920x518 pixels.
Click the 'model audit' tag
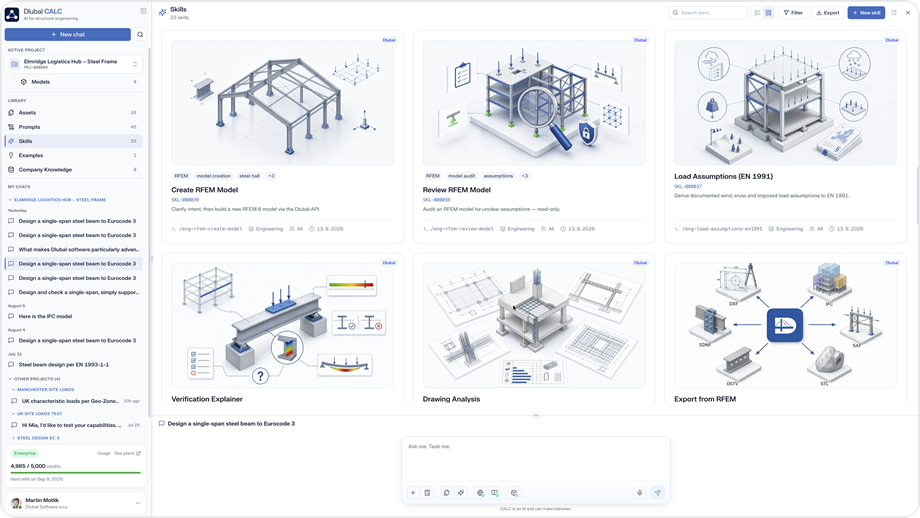tap(462, 176)
